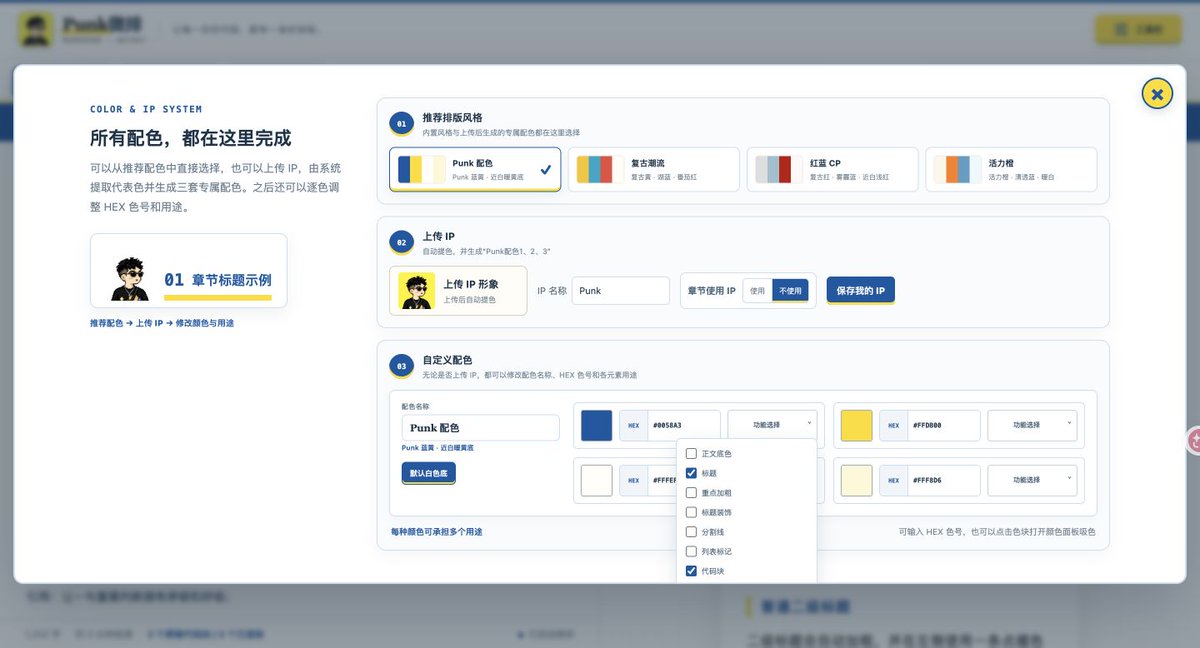Select the Punk 配色 style card

click(475, 170)
